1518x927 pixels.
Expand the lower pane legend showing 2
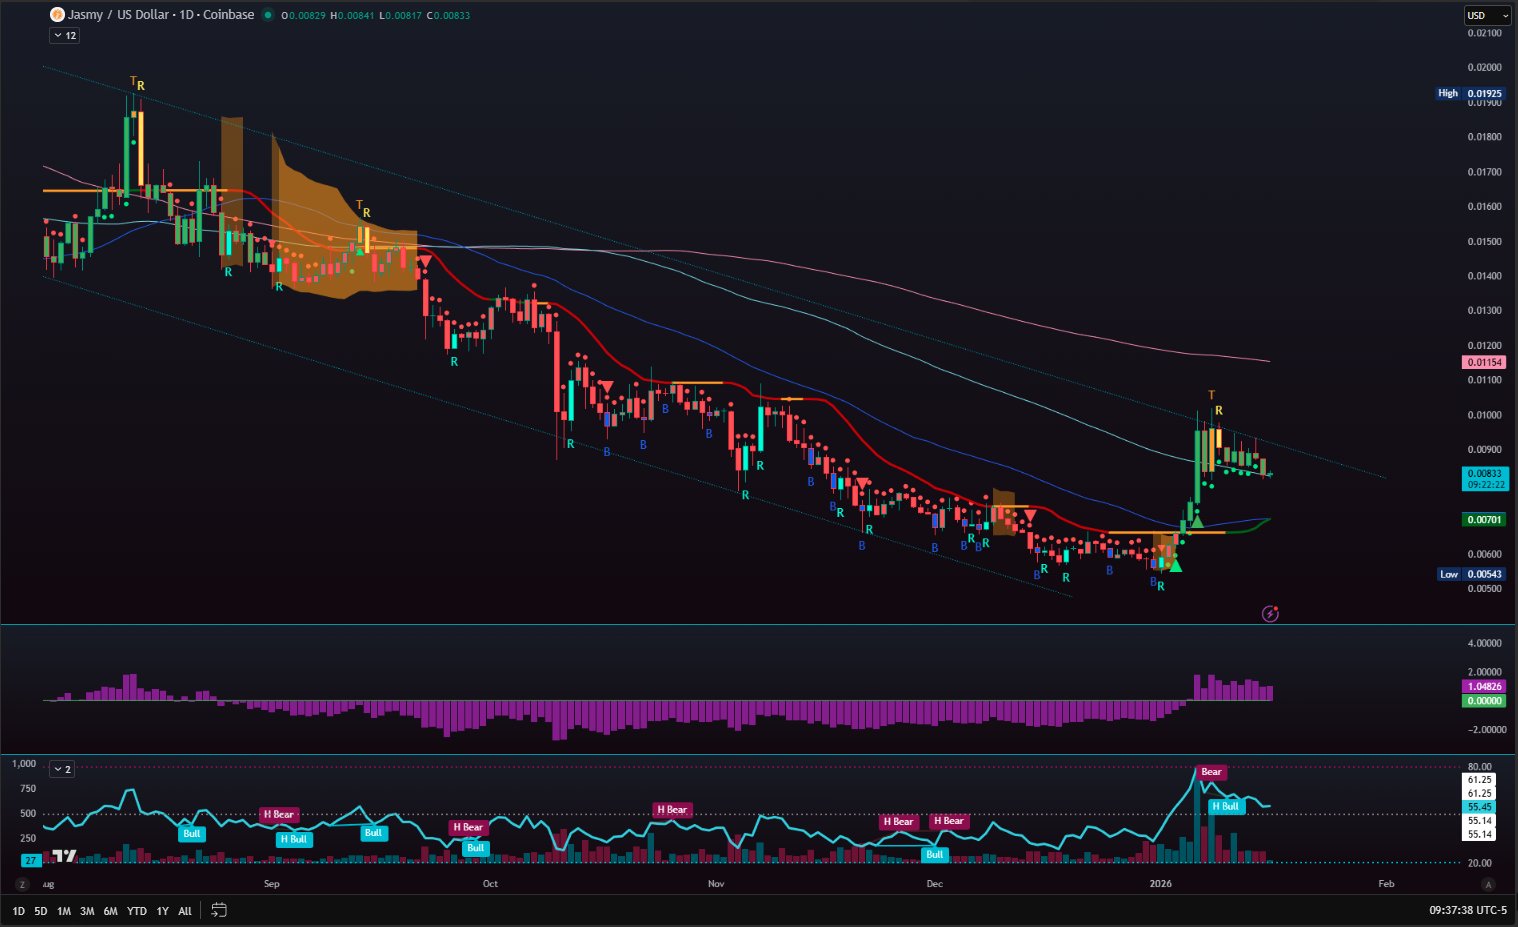(62, 769)
